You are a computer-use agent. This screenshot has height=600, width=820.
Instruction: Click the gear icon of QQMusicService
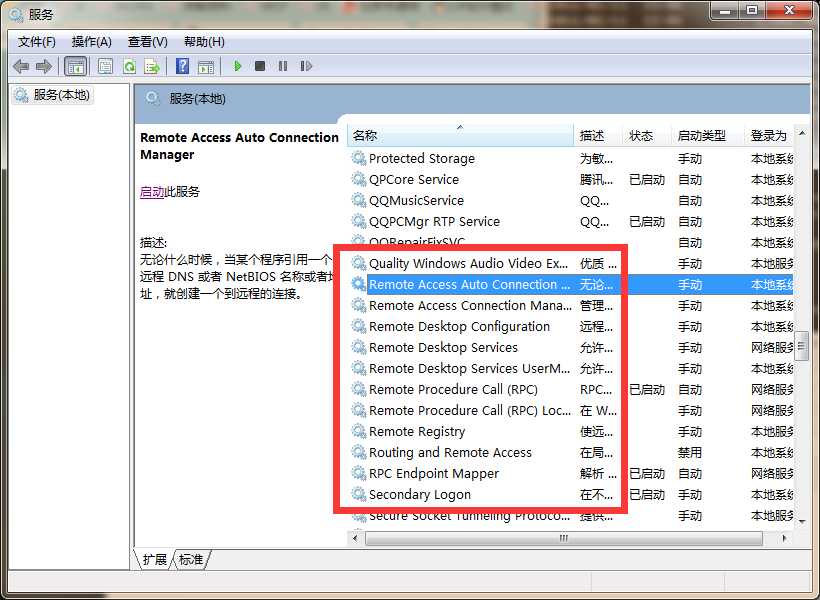(358, 200)
